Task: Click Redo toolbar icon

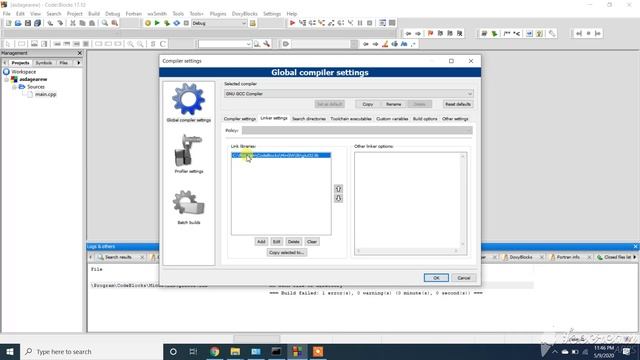Action: [x=60, y=23]
